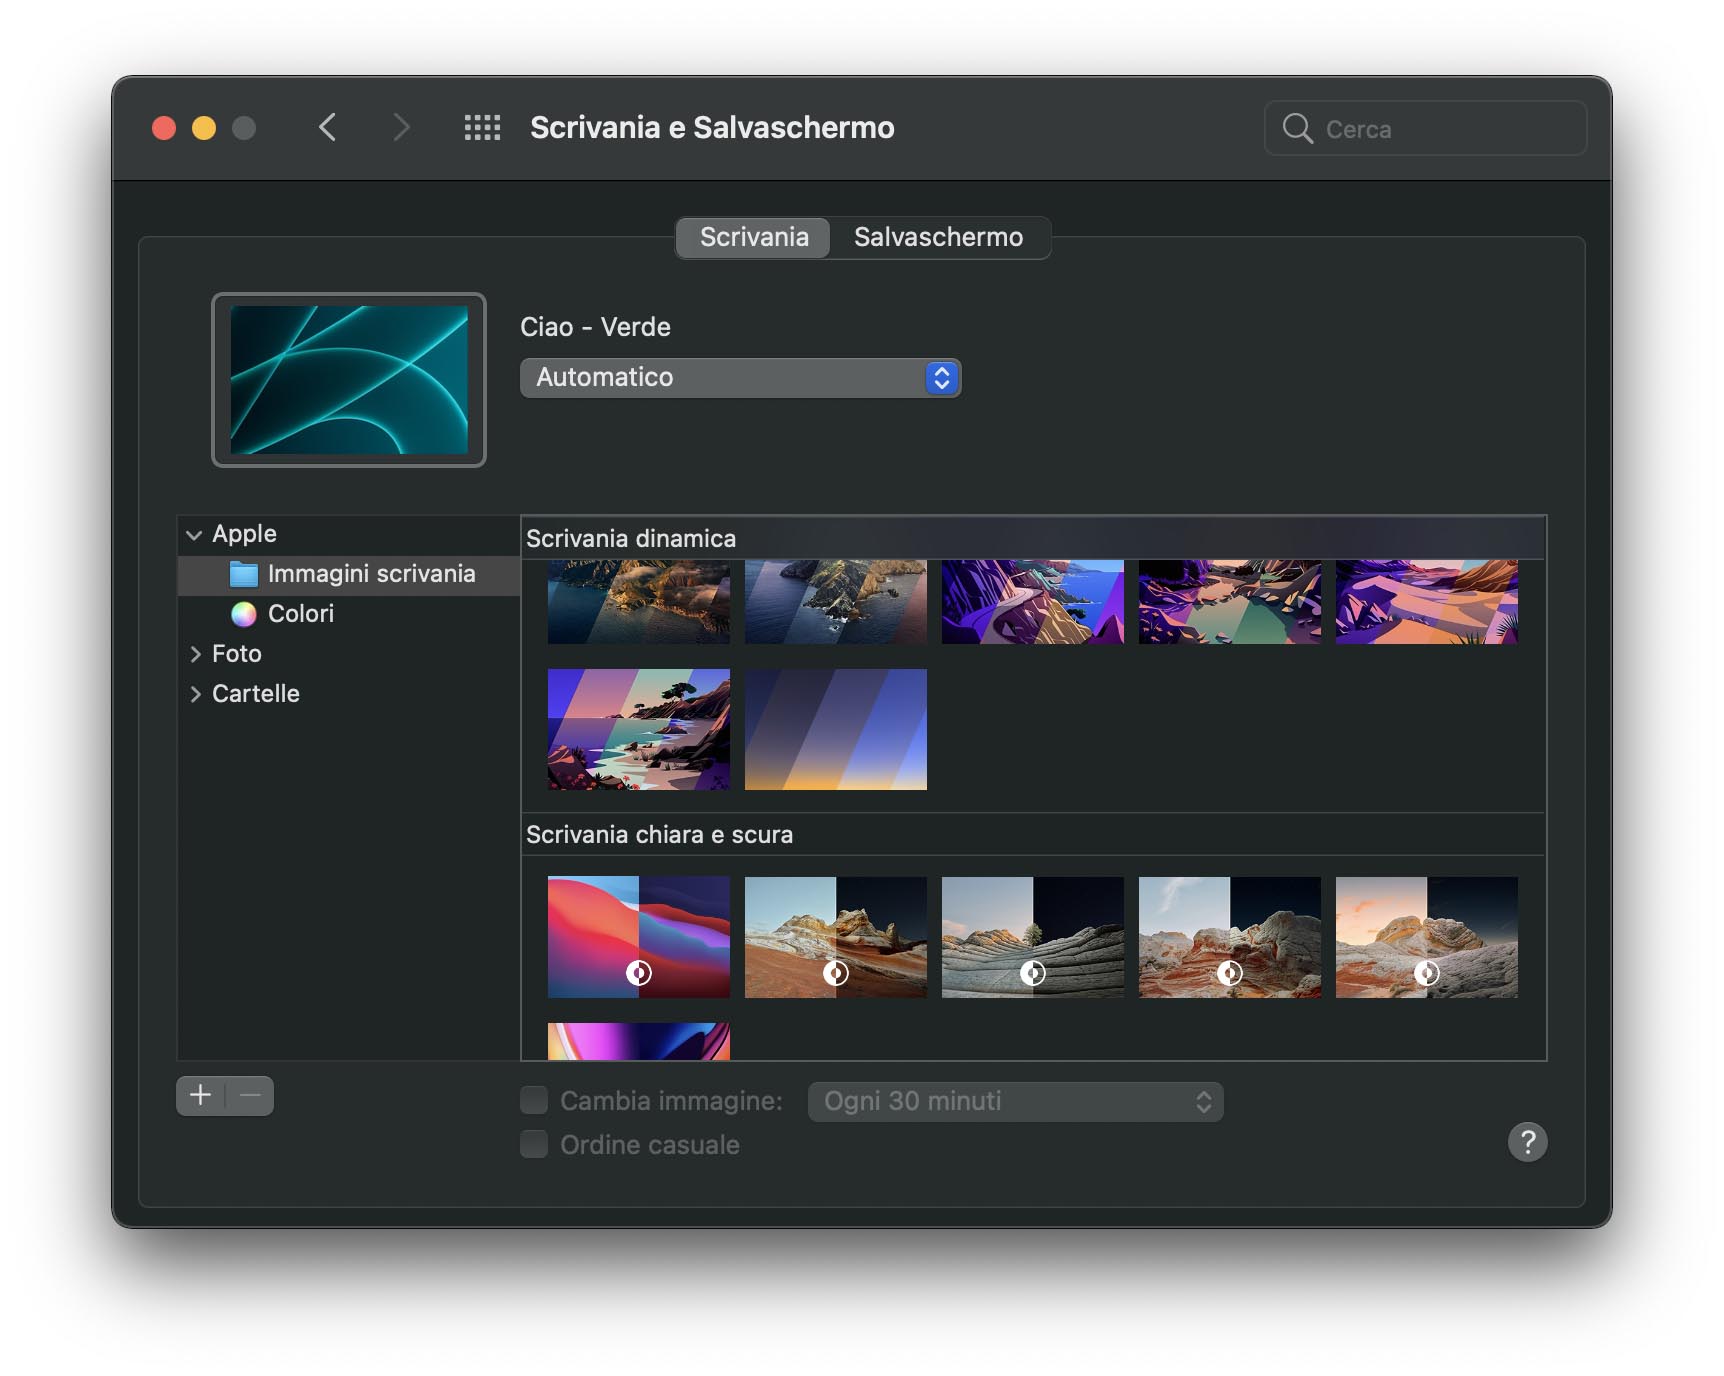Viewport: 1724px width, 1376px height.
Task: Open the Automatico dropdown menu
Action: pyautogui.click(x=740, y=378)
